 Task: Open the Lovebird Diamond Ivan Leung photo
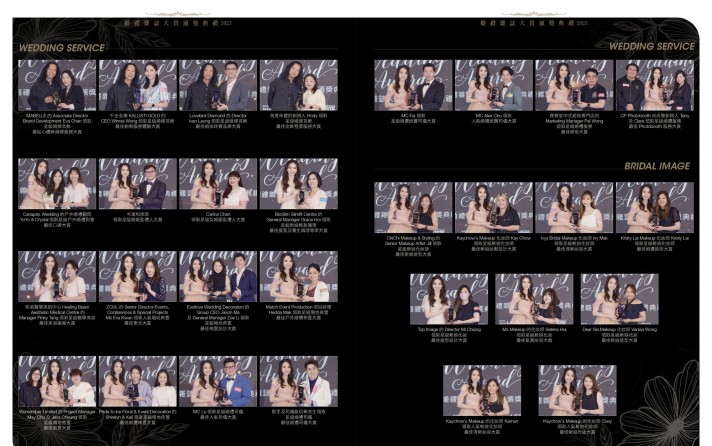218,85
